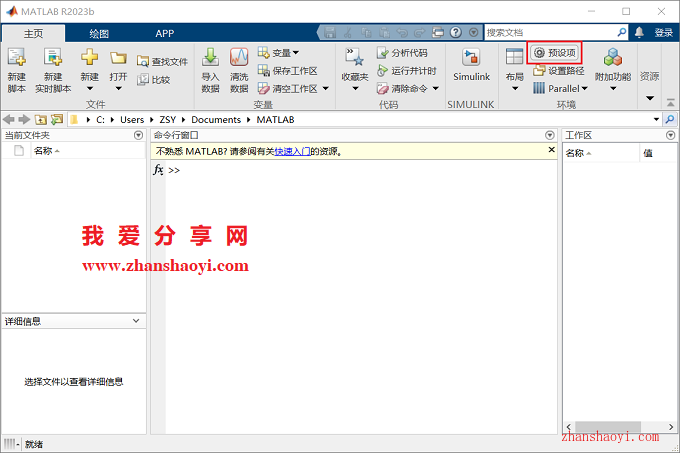Click the 清洗数据 (Clean Data) icon
The width and height of the screenshot is (680, 453).
tap(239, 57)
